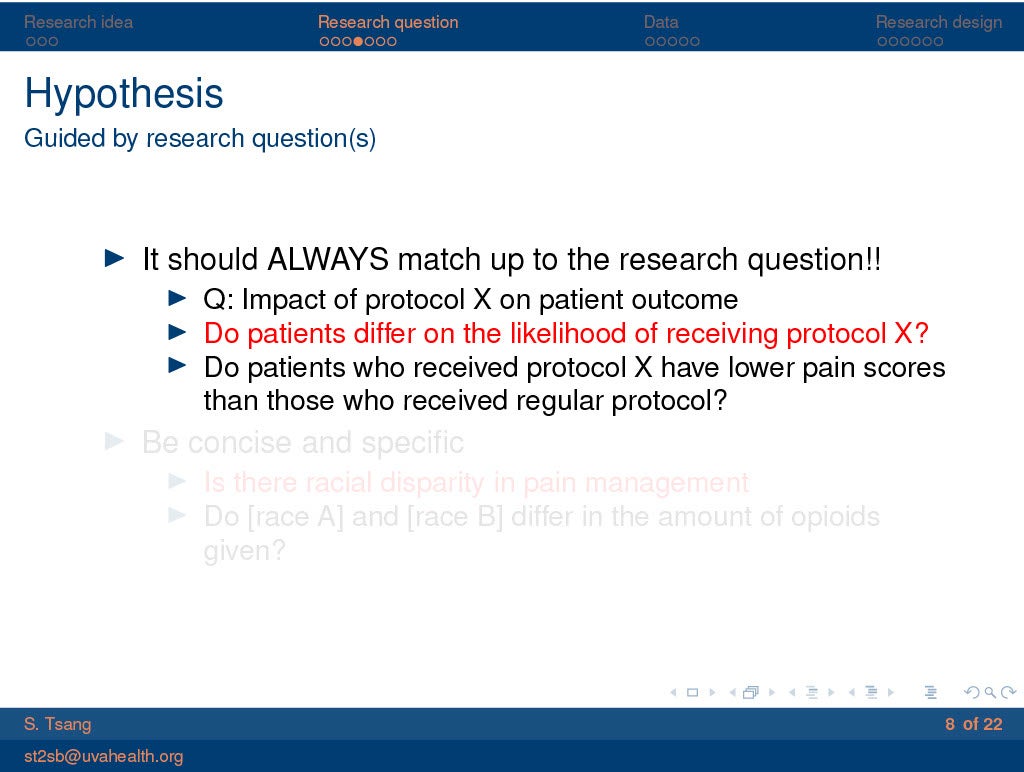Go forward using the redo arrow icon
This screenshot has height=772, width=1024.
[1008, 692]
